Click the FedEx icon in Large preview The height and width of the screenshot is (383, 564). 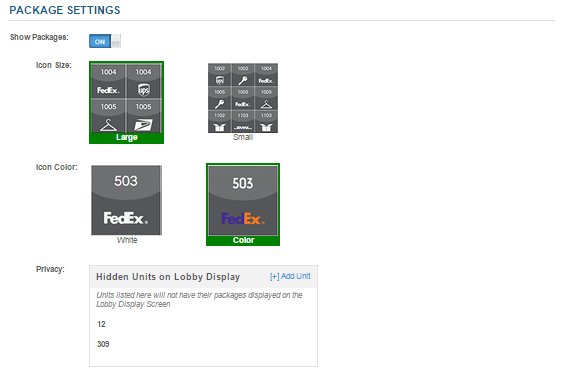coord(108,90)
